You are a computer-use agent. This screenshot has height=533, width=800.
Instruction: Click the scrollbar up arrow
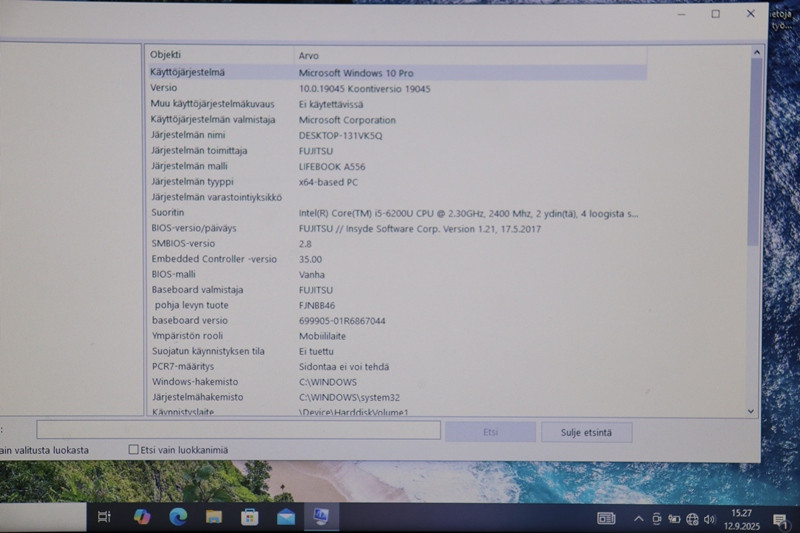757,52
